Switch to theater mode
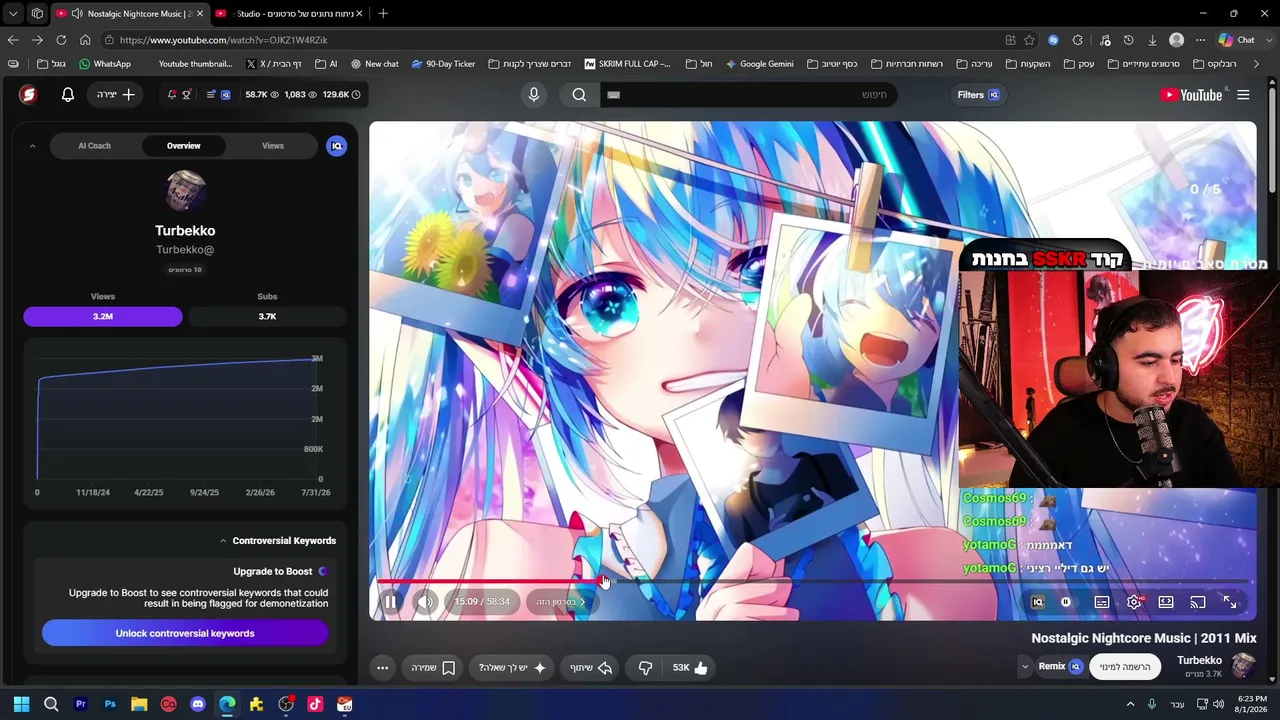The height and width of the screenshot is (720, 1280). click(x=1166, y=602)
